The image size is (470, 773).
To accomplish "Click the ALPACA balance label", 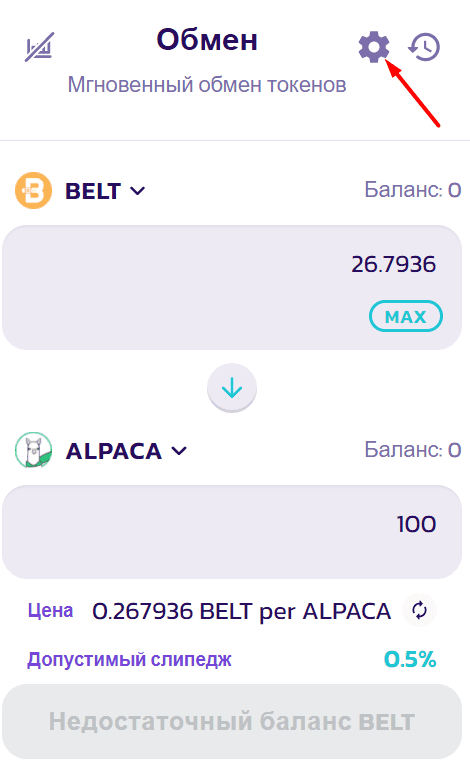I will (x=412, y=450).
